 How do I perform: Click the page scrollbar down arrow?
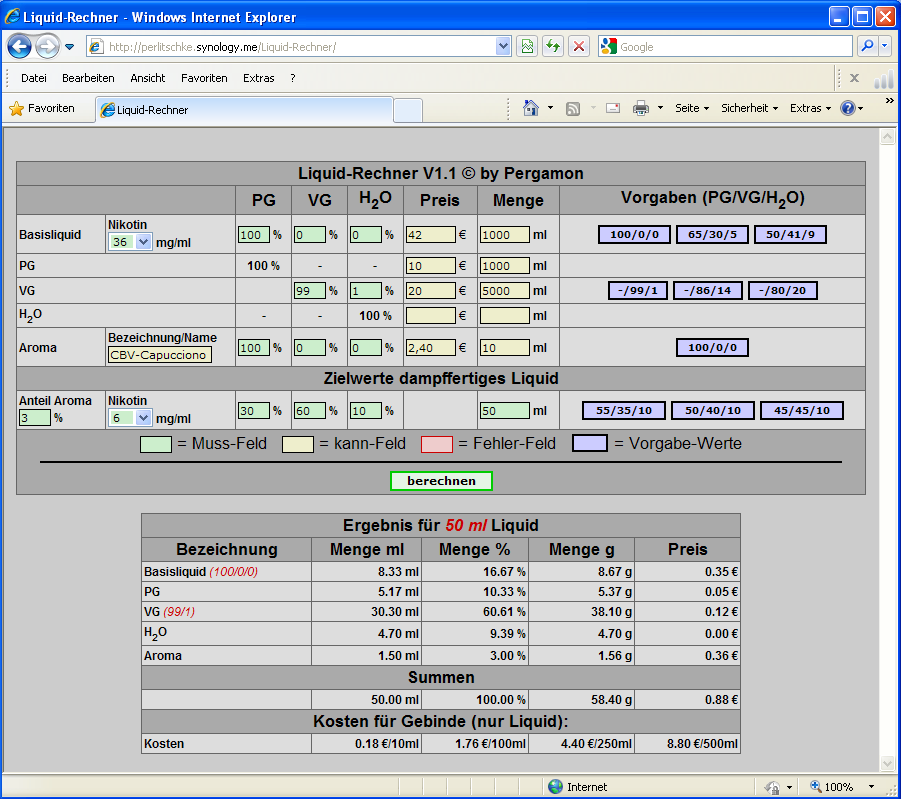click(x=887, y=763)
